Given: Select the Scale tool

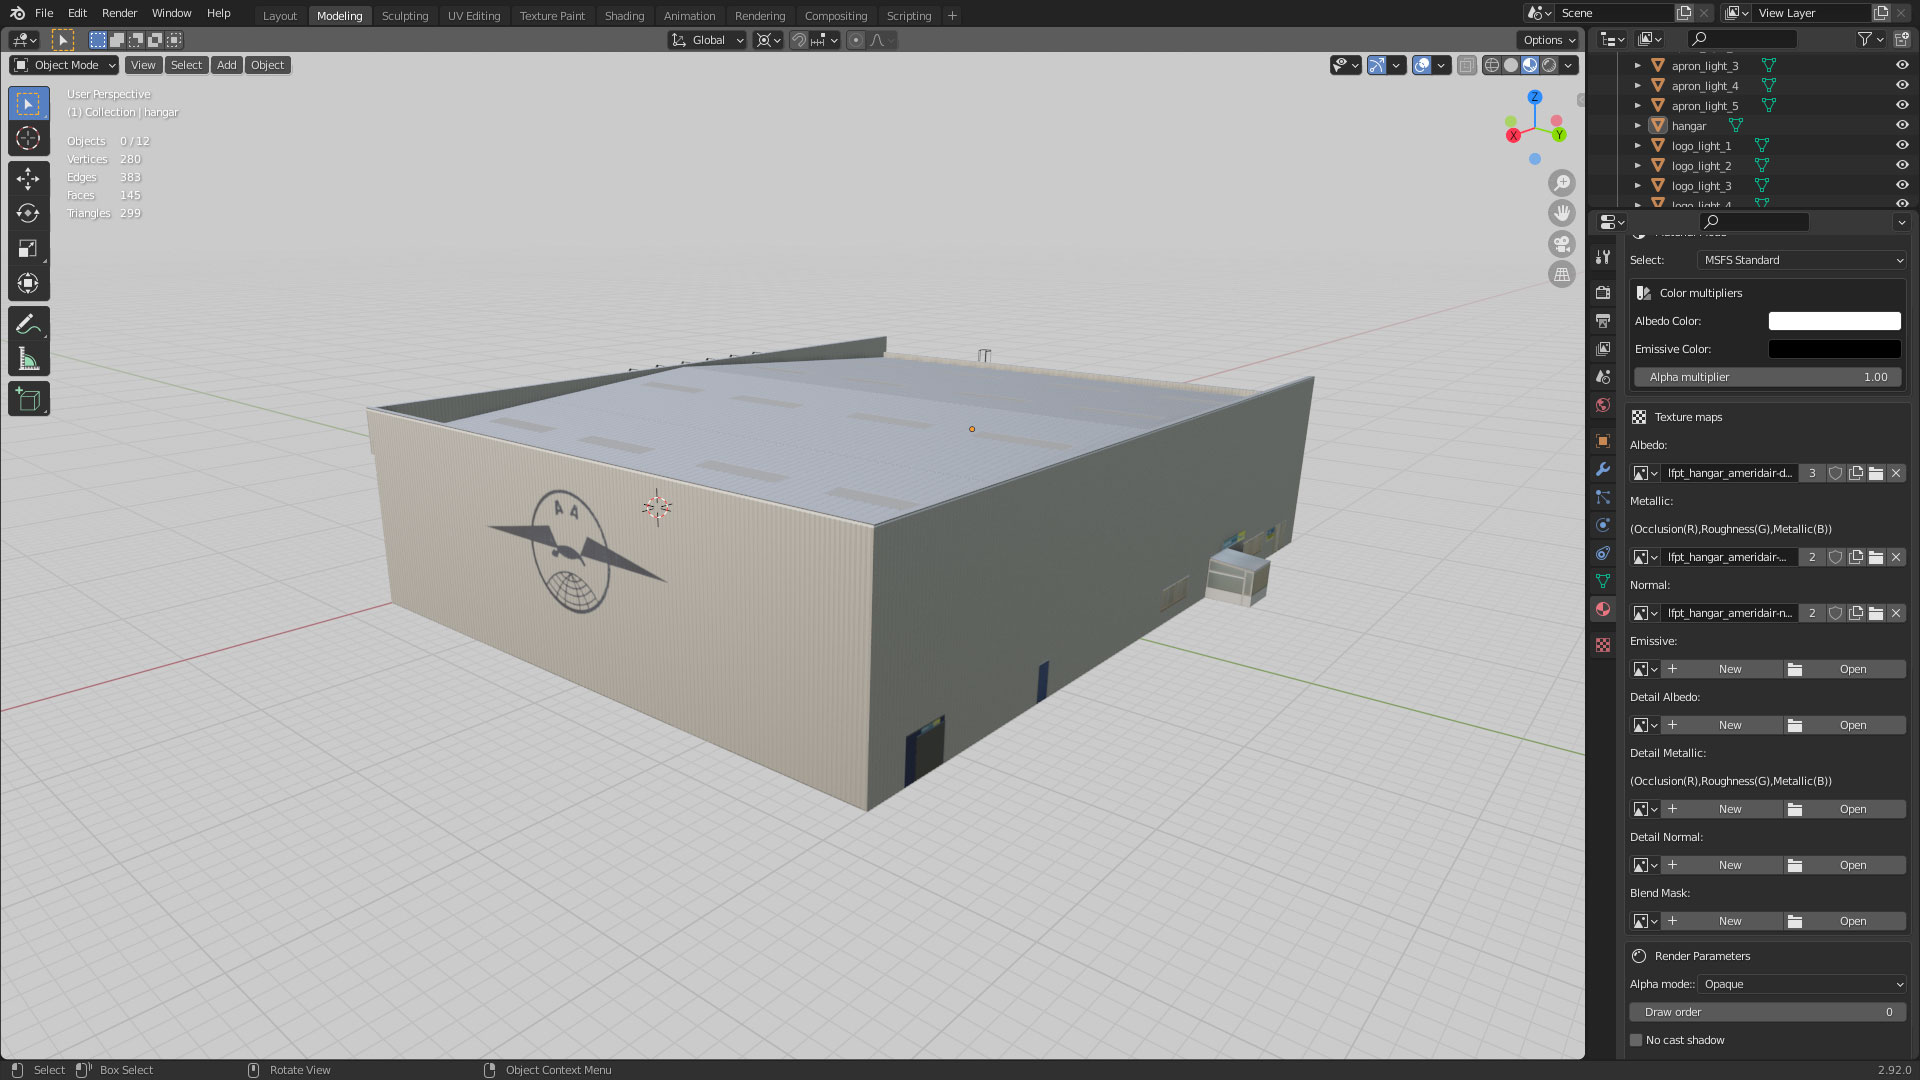Looking at the screenshot, I should pos(28,248).
